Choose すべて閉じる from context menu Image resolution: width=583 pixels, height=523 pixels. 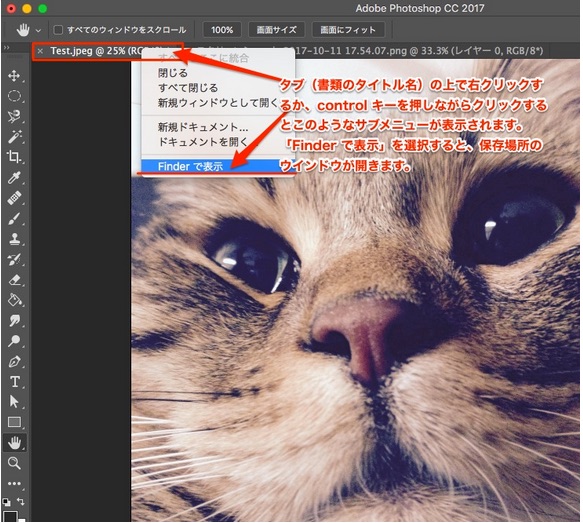[218, 88]
